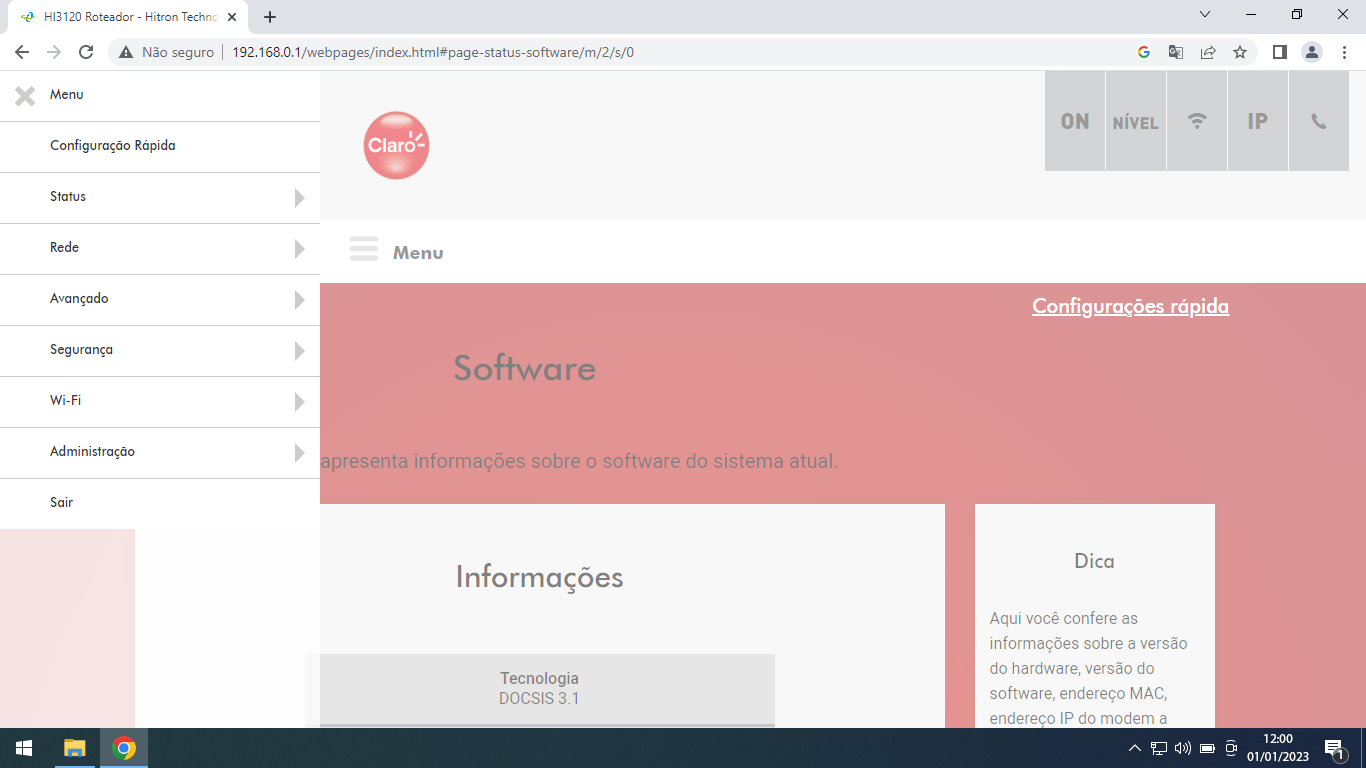1366x768 pixels.
Task: Toggle the browser side panel icon
Action: coord(1279,52)
